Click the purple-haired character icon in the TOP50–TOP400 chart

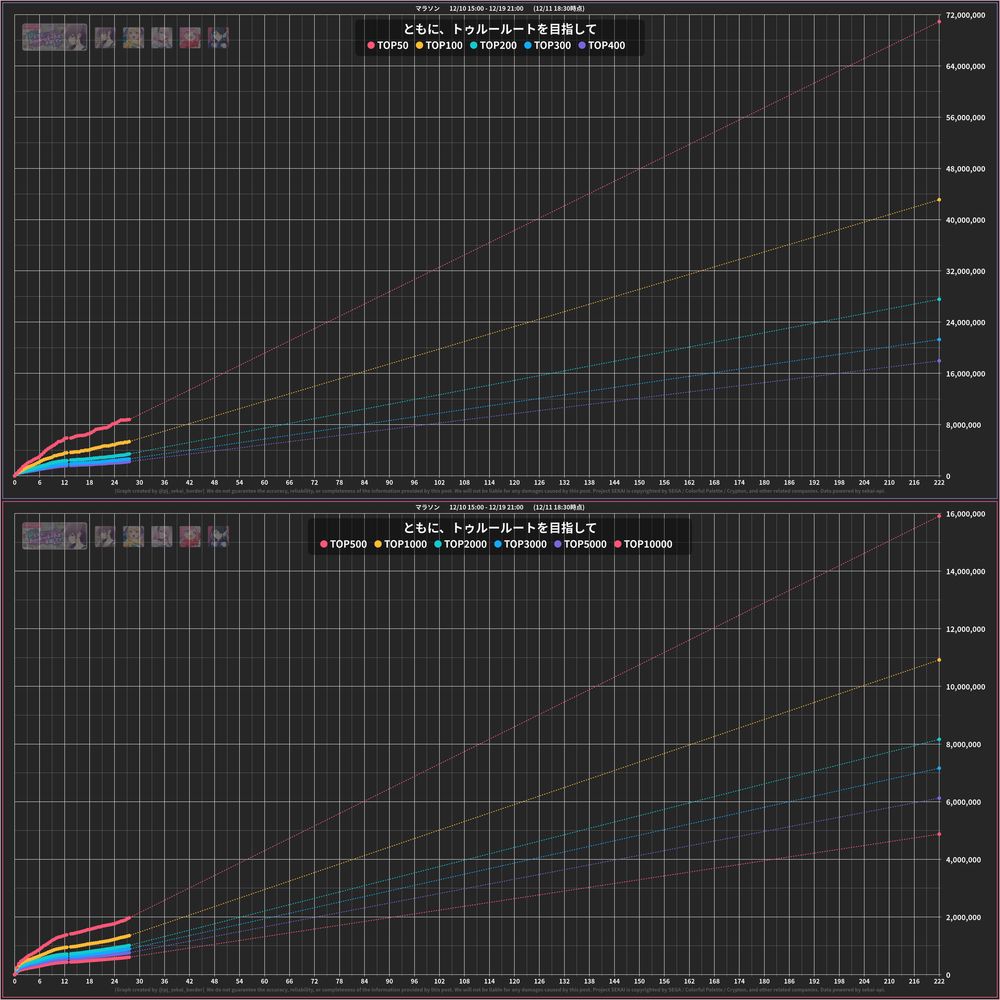click(105, 38)
